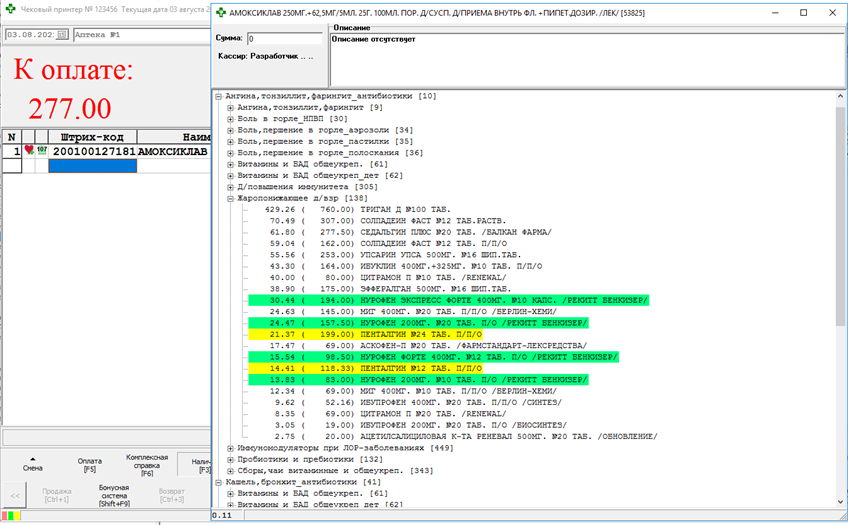The height and width of the screenshot is (525, 848).
Task: Expand the Боль в горле_НПВП [30] node
Action: pos(230,119)
